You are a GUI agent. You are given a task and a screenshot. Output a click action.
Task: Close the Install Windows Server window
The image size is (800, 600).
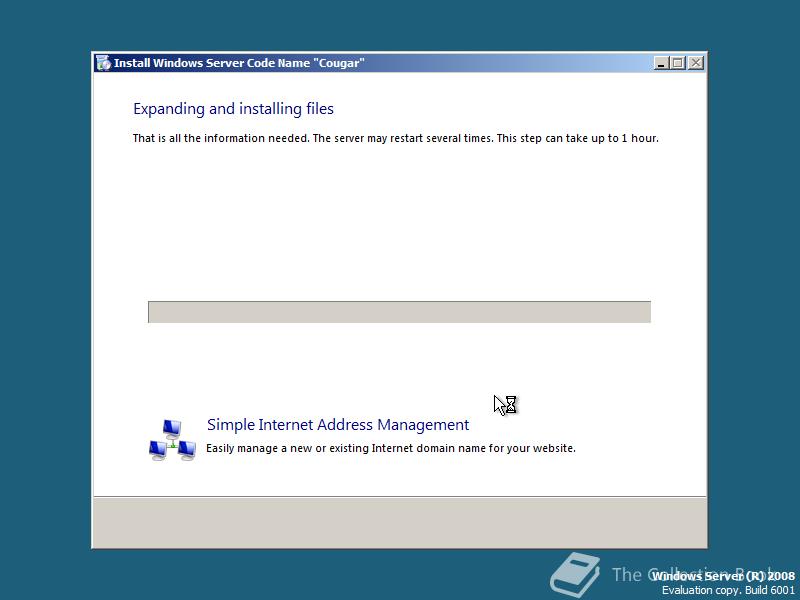[x=696, y=63]
